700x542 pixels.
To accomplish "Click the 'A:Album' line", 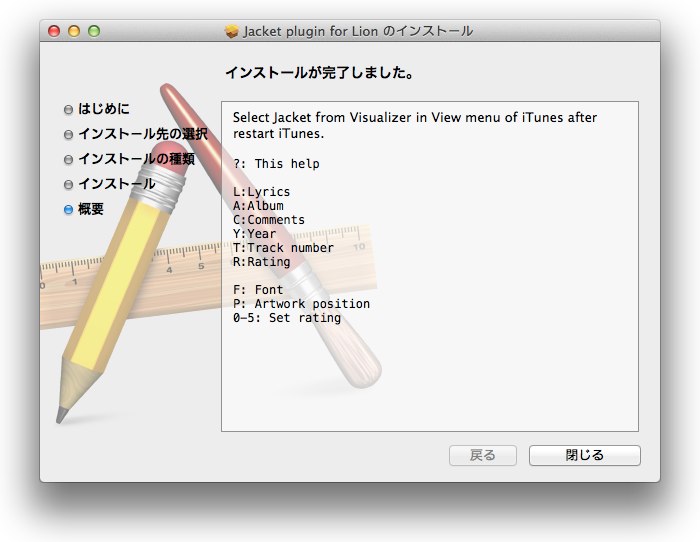I will coord(258,205).
